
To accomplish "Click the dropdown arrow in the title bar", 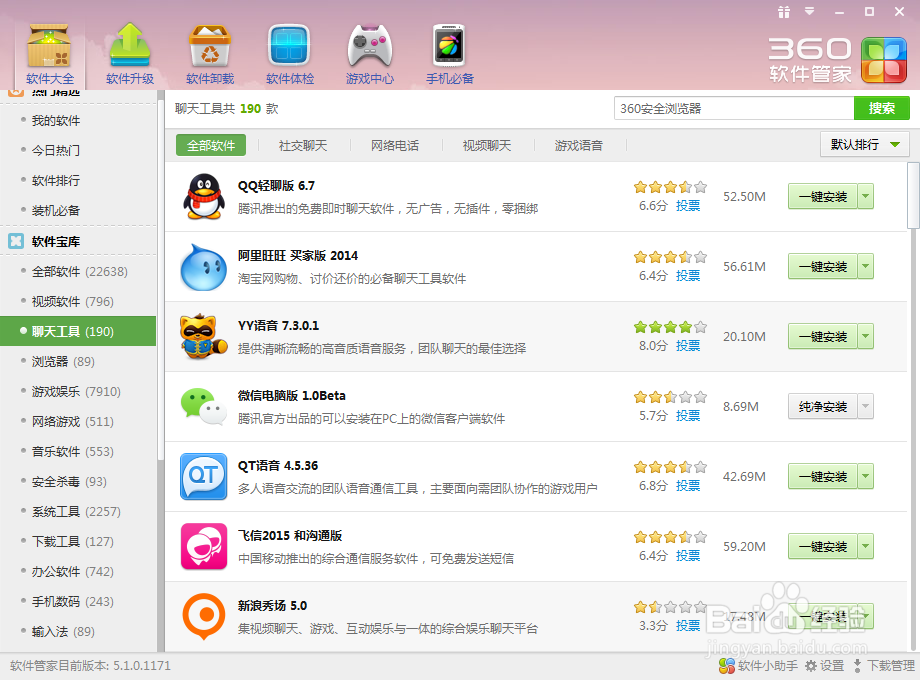I will point(809,12).
